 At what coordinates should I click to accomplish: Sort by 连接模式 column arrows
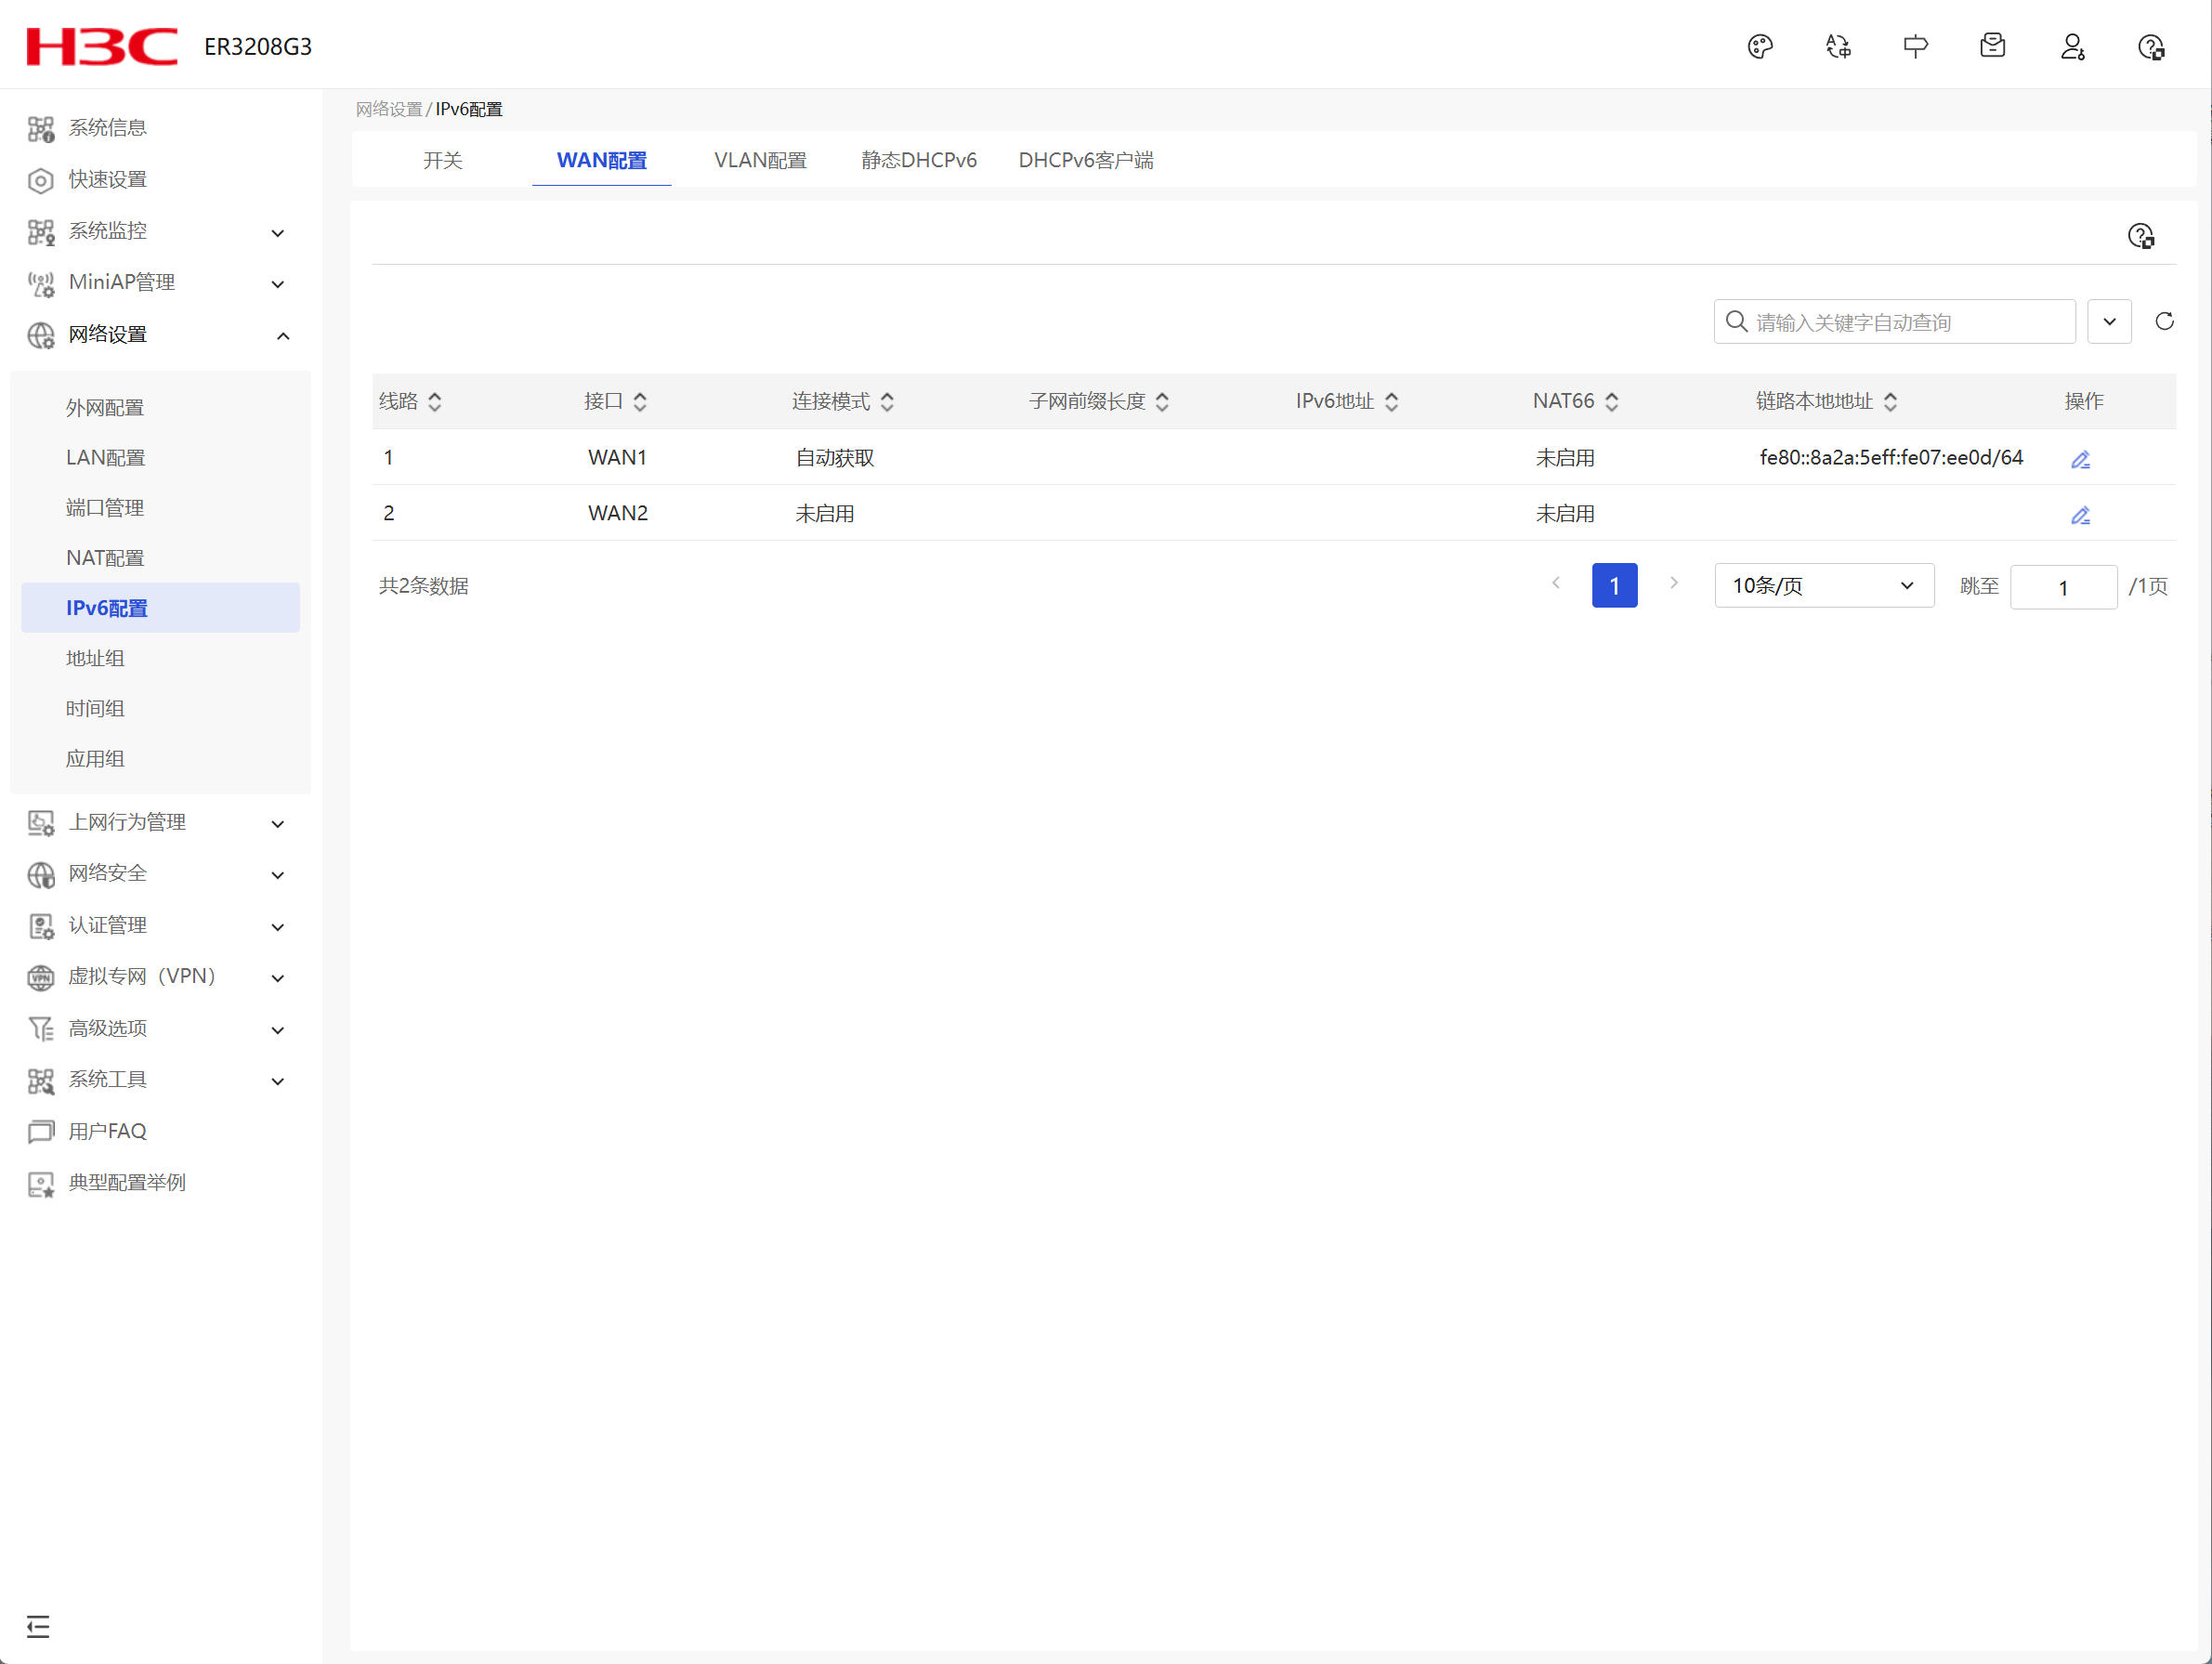click(x=887, y=402)
